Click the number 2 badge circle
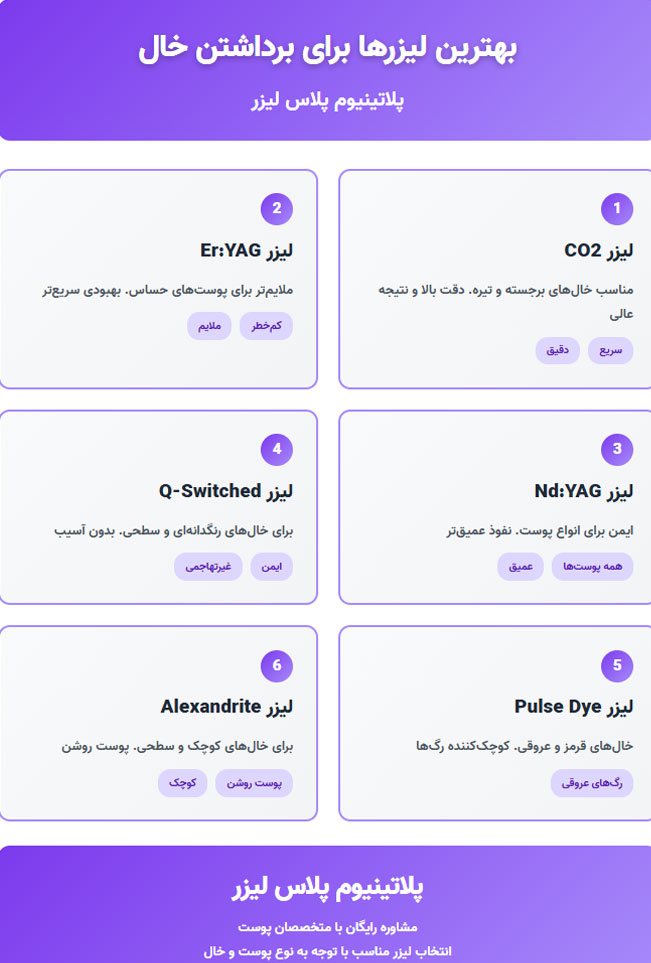The width and height of the screenshot is (651, 963). [276, 209]
